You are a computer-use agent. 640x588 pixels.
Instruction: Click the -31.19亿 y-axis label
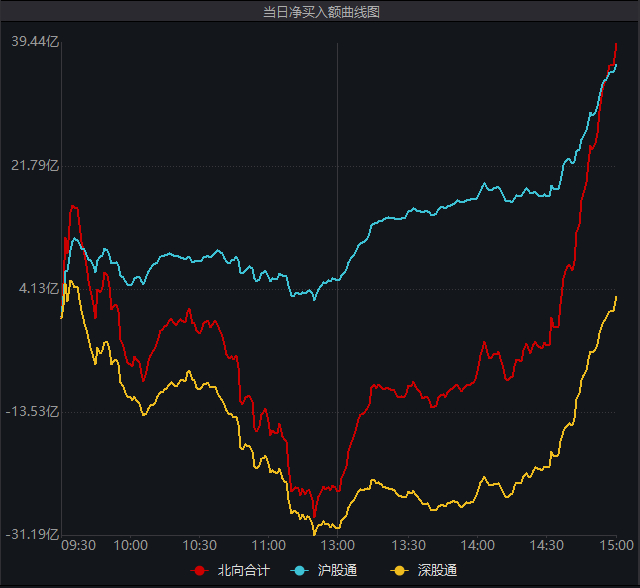(33, 534)
